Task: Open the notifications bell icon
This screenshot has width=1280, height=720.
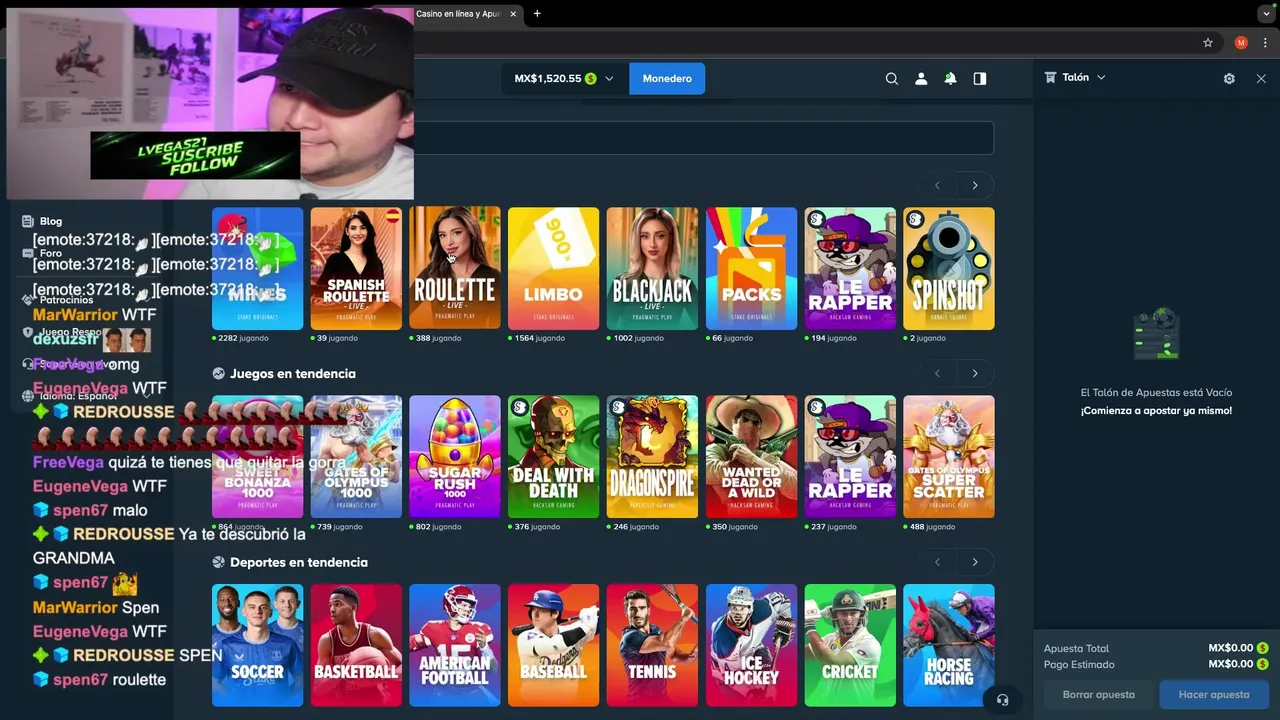Action: coord(950,79)
